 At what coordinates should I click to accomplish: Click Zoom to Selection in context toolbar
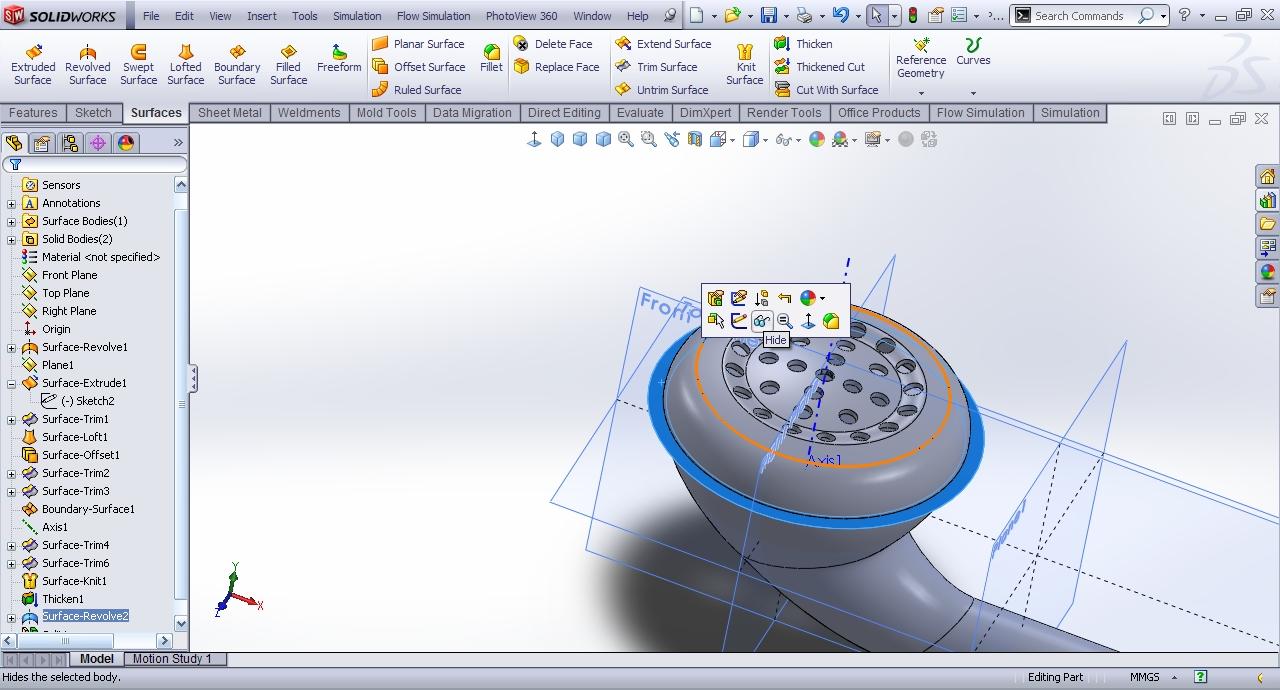785,321
